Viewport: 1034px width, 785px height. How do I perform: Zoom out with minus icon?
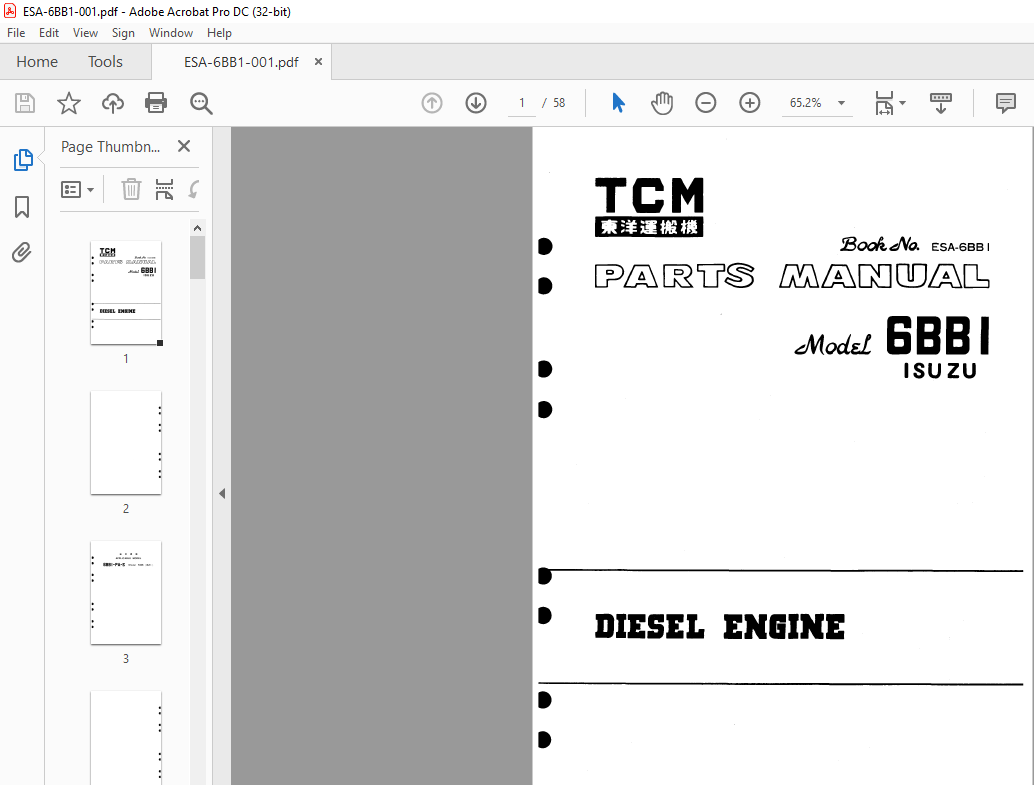(706, 103)
